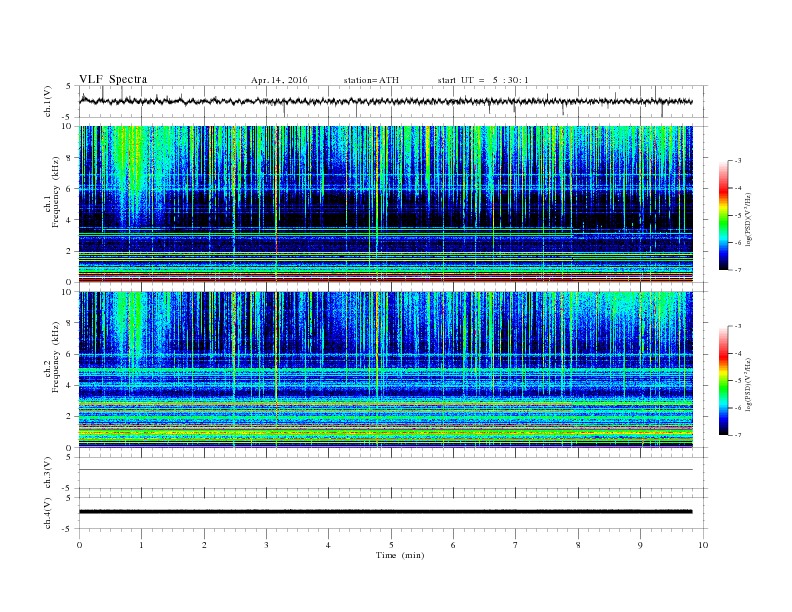Click the "9" tick on the time axis
The width and height of the screenshot is (792, 612).
tap(640, 545)
